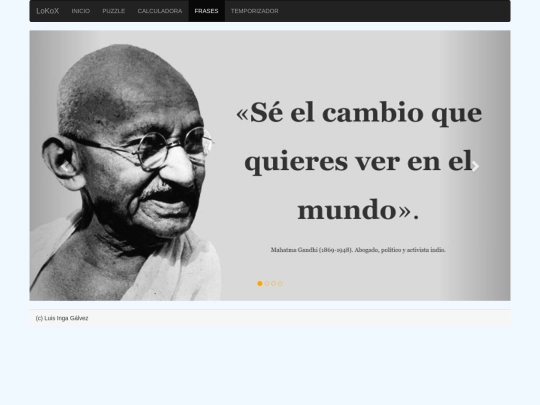Click the Mahatma Gandhi caption line
The height and width of the screenshot is (405, 540).
pos(358,250)
